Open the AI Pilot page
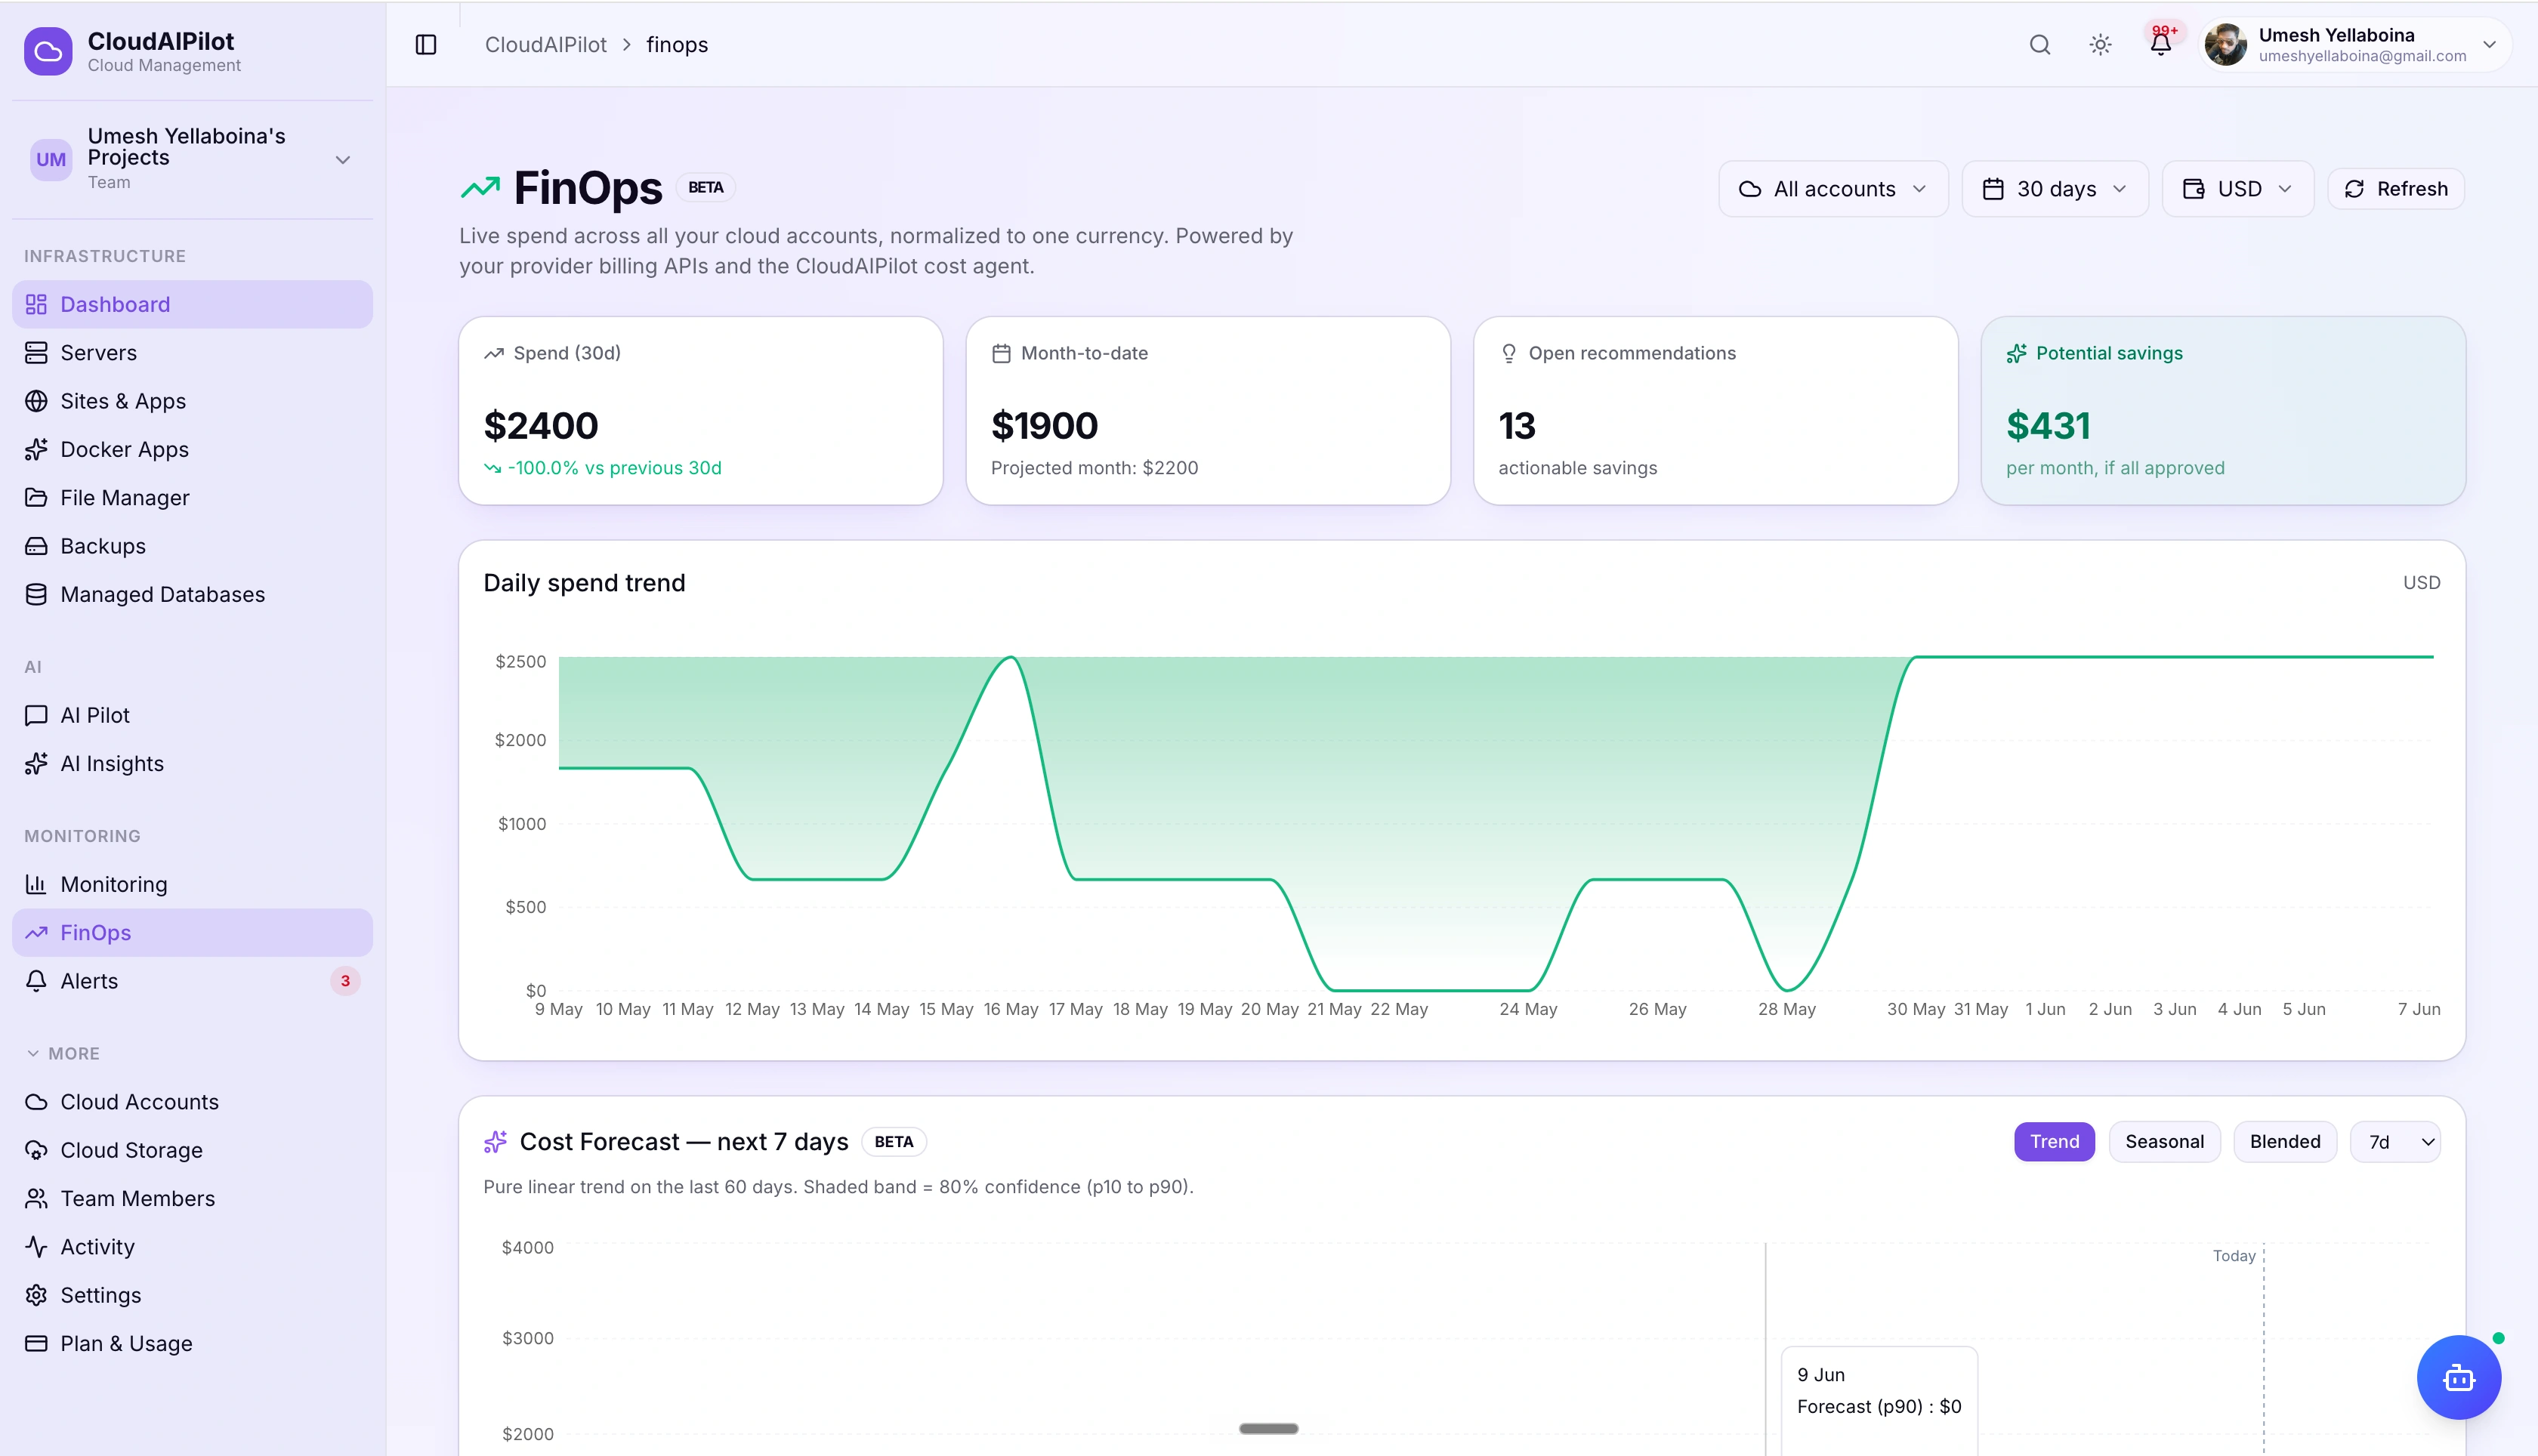 coord(192,715)
